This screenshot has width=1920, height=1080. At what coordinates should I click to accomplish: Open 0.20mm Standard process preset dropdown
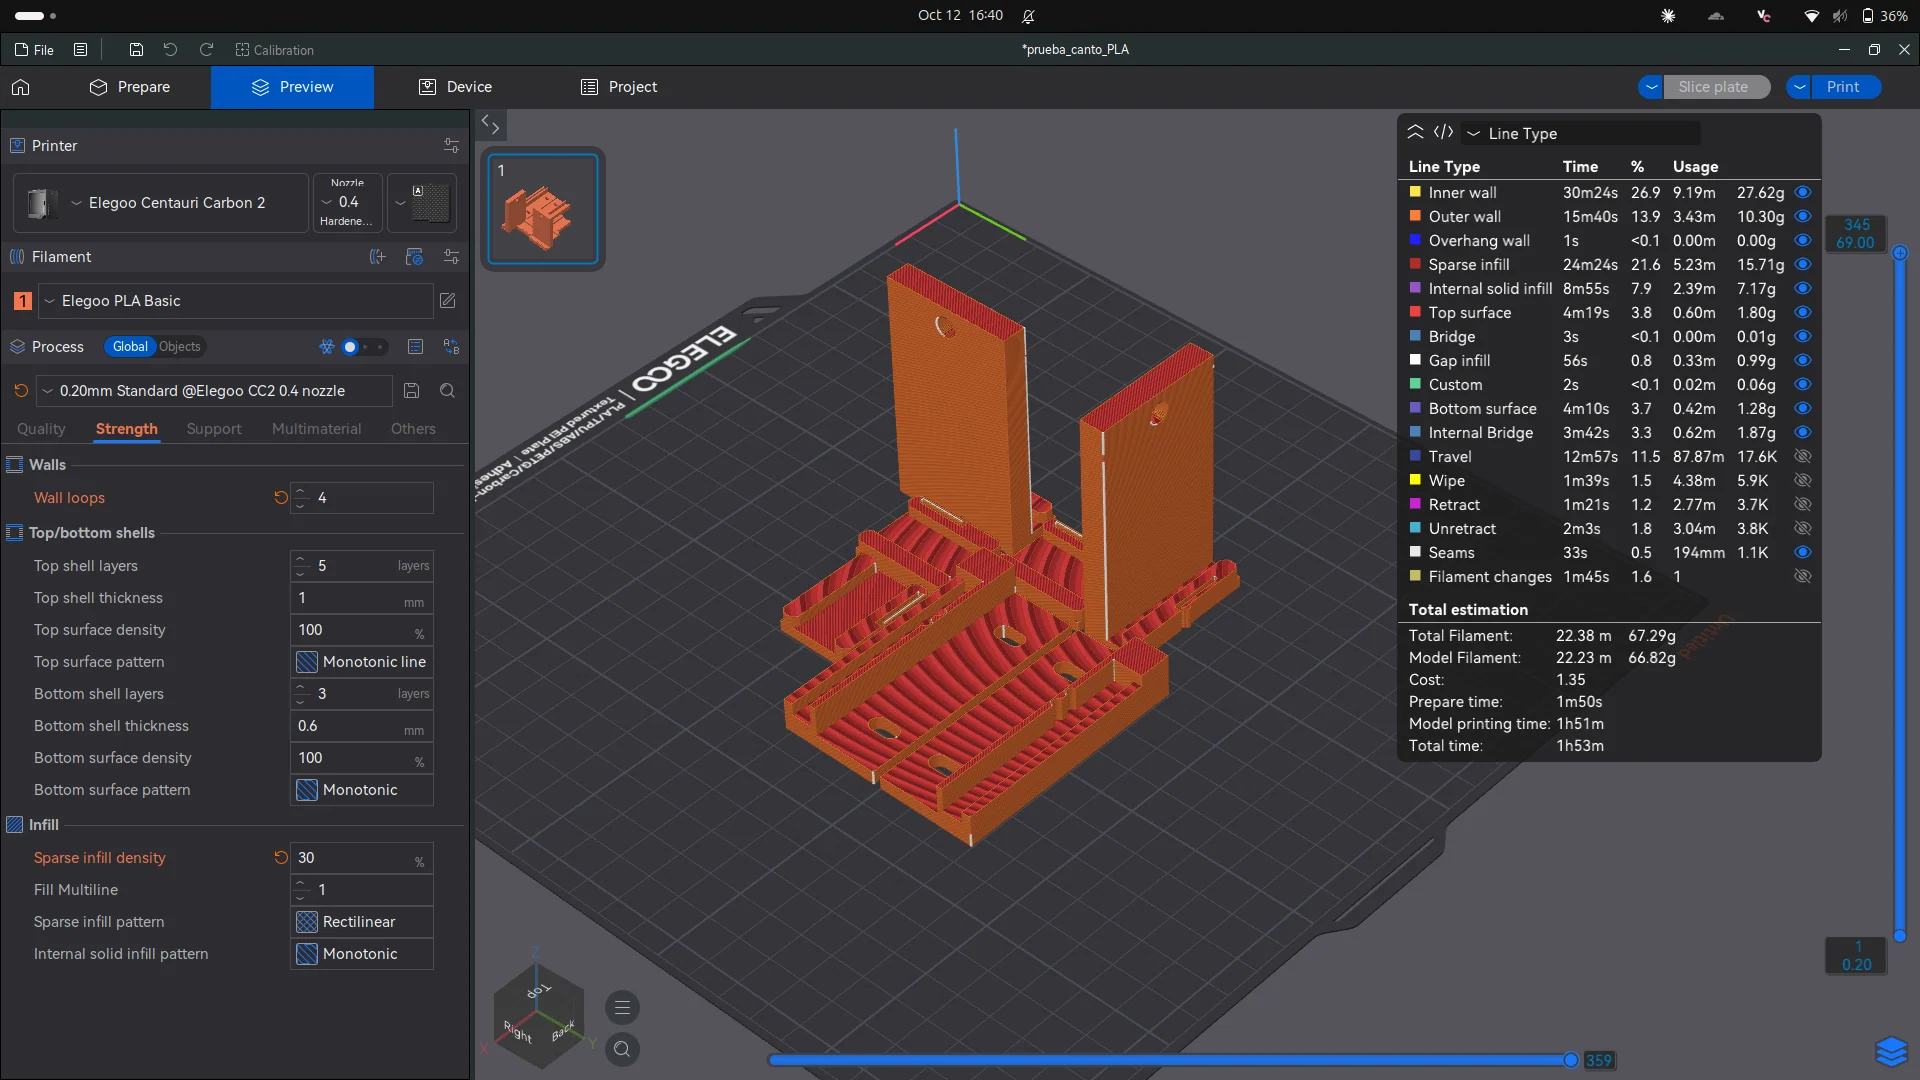click(215, 391)
